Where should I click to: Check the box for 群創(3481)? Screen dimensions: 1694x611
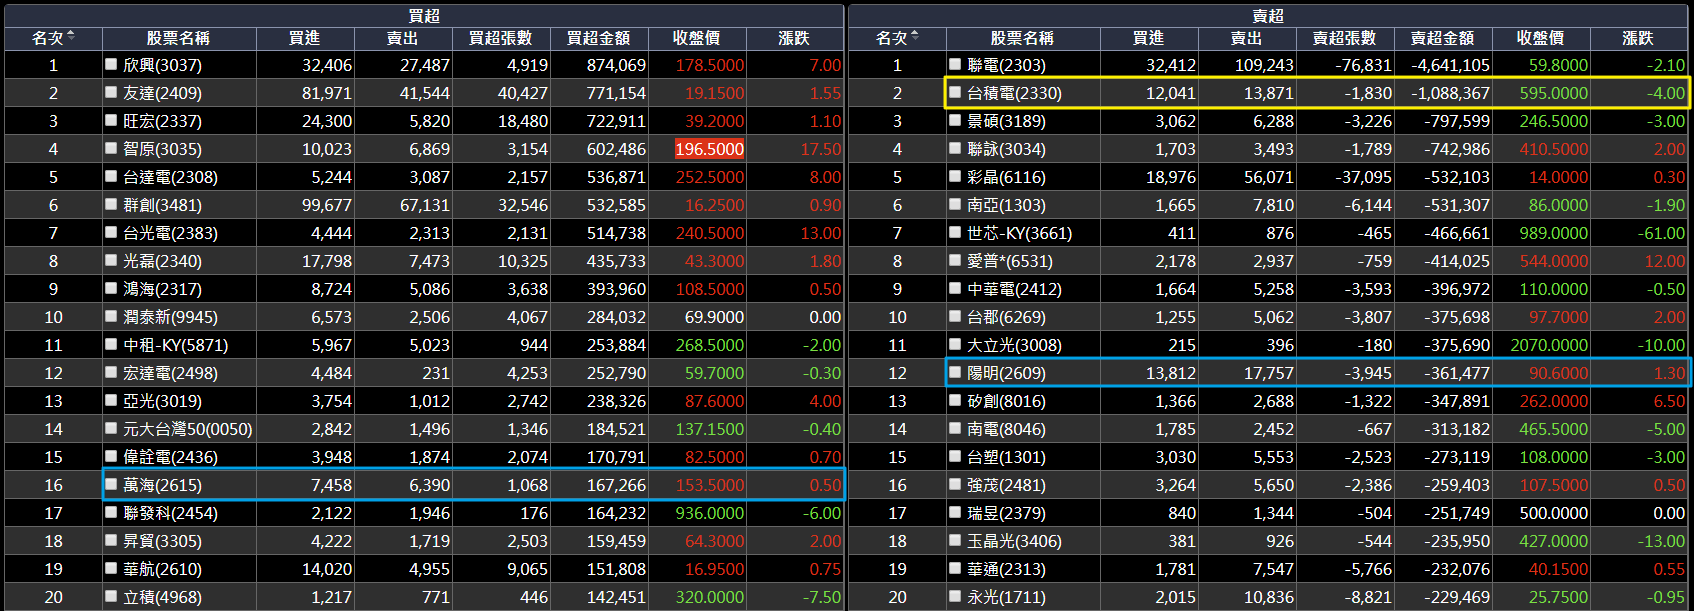pyautogui.click(x=111, y=204)
